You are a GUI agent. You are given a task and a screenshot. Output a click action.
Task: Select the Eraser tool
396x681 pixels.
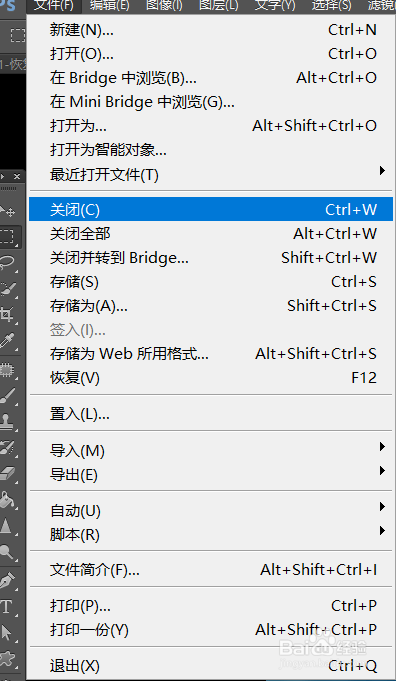pyautogui.click(x=9, y=473)
